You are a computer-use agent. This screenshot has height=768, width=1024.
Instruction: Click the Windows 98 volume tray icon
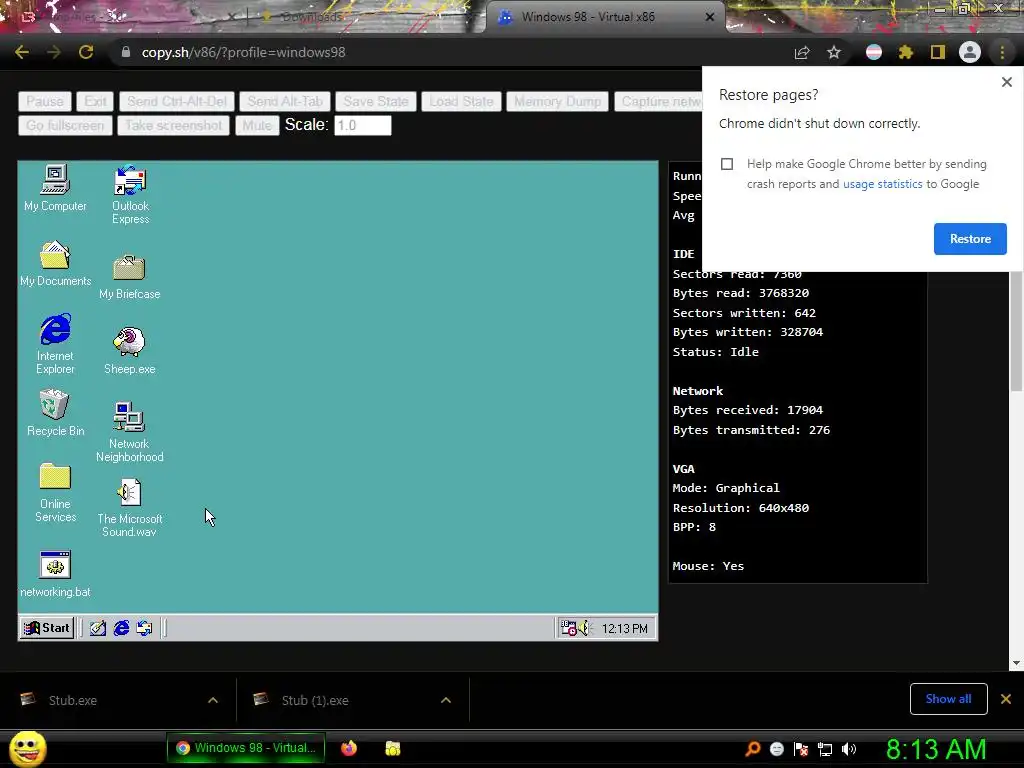coord(583,628)
